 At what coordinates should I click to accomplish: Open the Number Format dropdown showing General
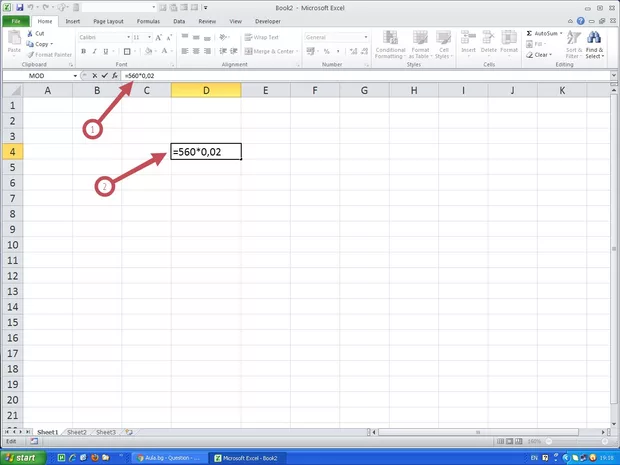tap(366, 37)
